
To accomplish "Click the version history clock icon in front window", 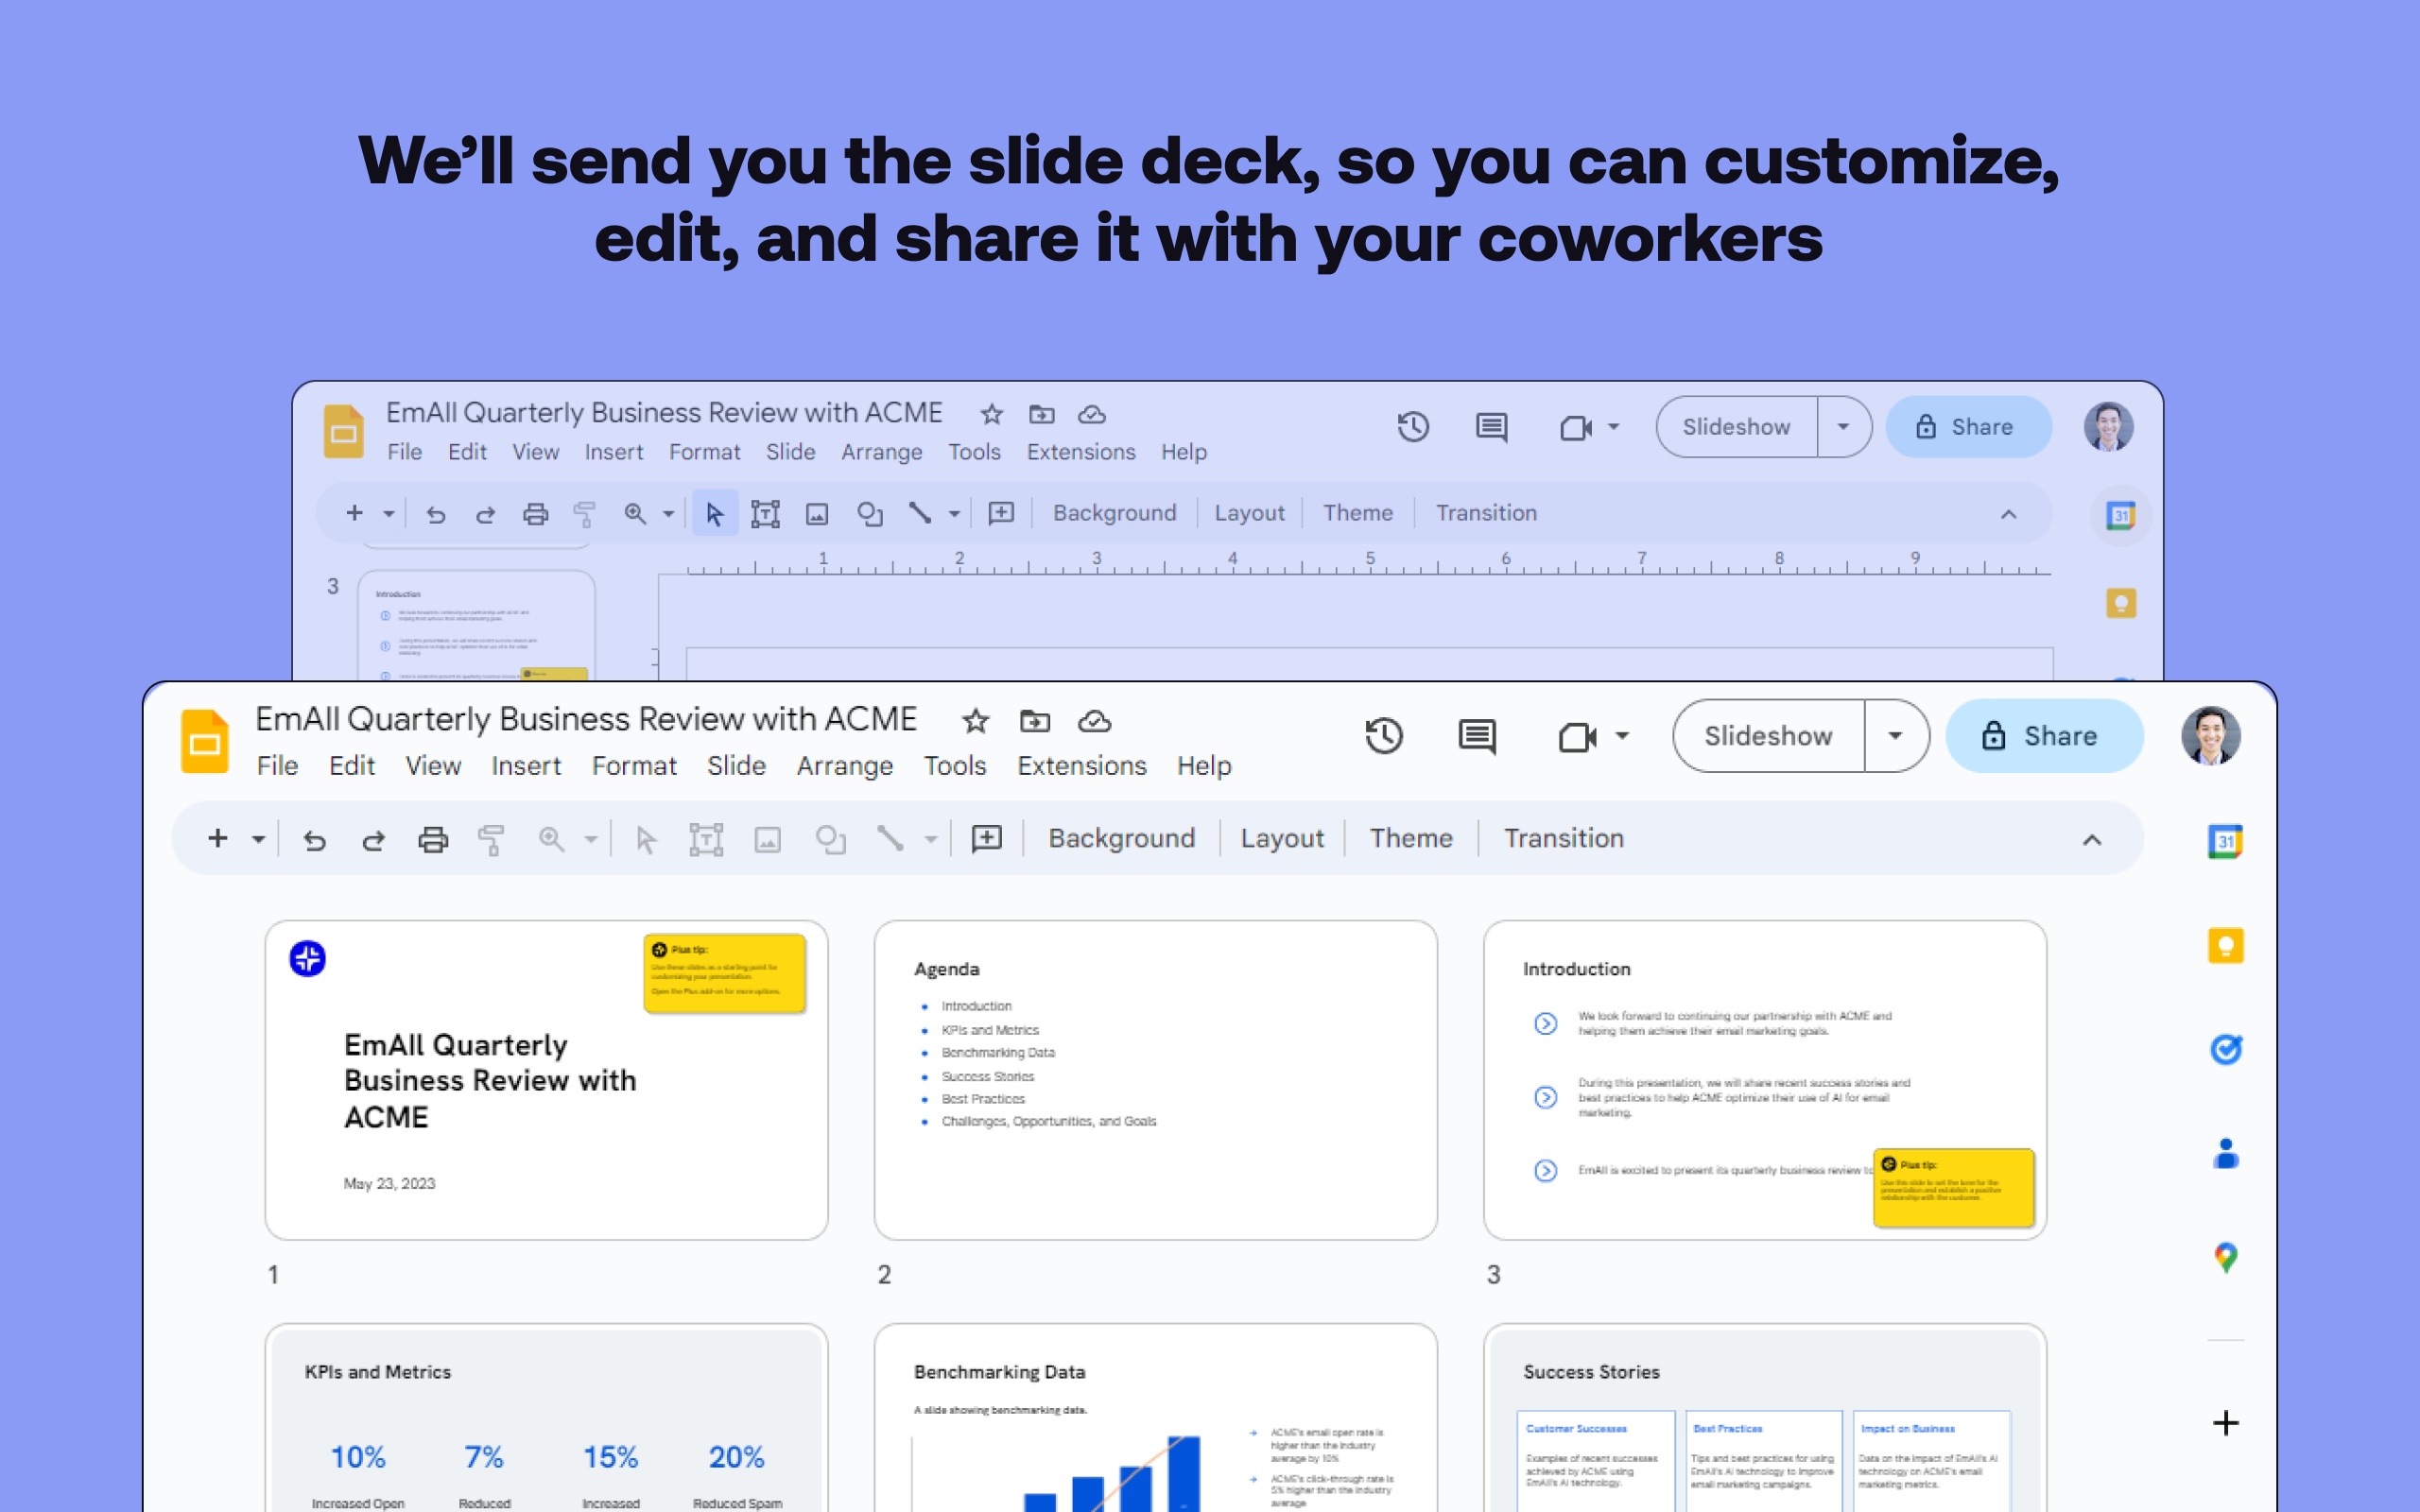I will 1384,737.
